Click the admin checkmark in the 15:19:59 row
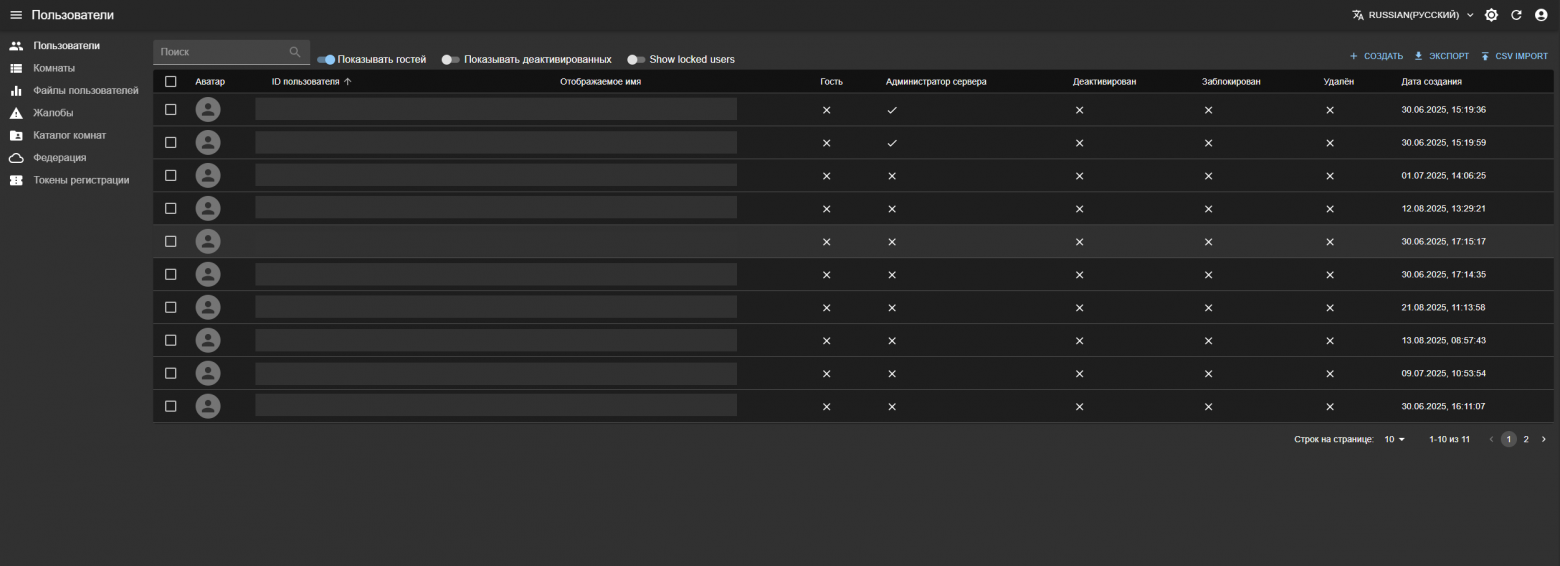Image resolution: width=1560 pixels, height=566 pixels. point(892,143)
